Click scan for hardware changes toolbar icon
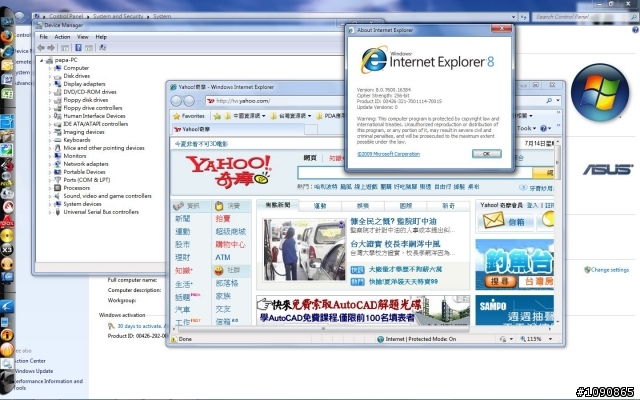This screenshot has height=400, width=640. (x=102, y=48)
